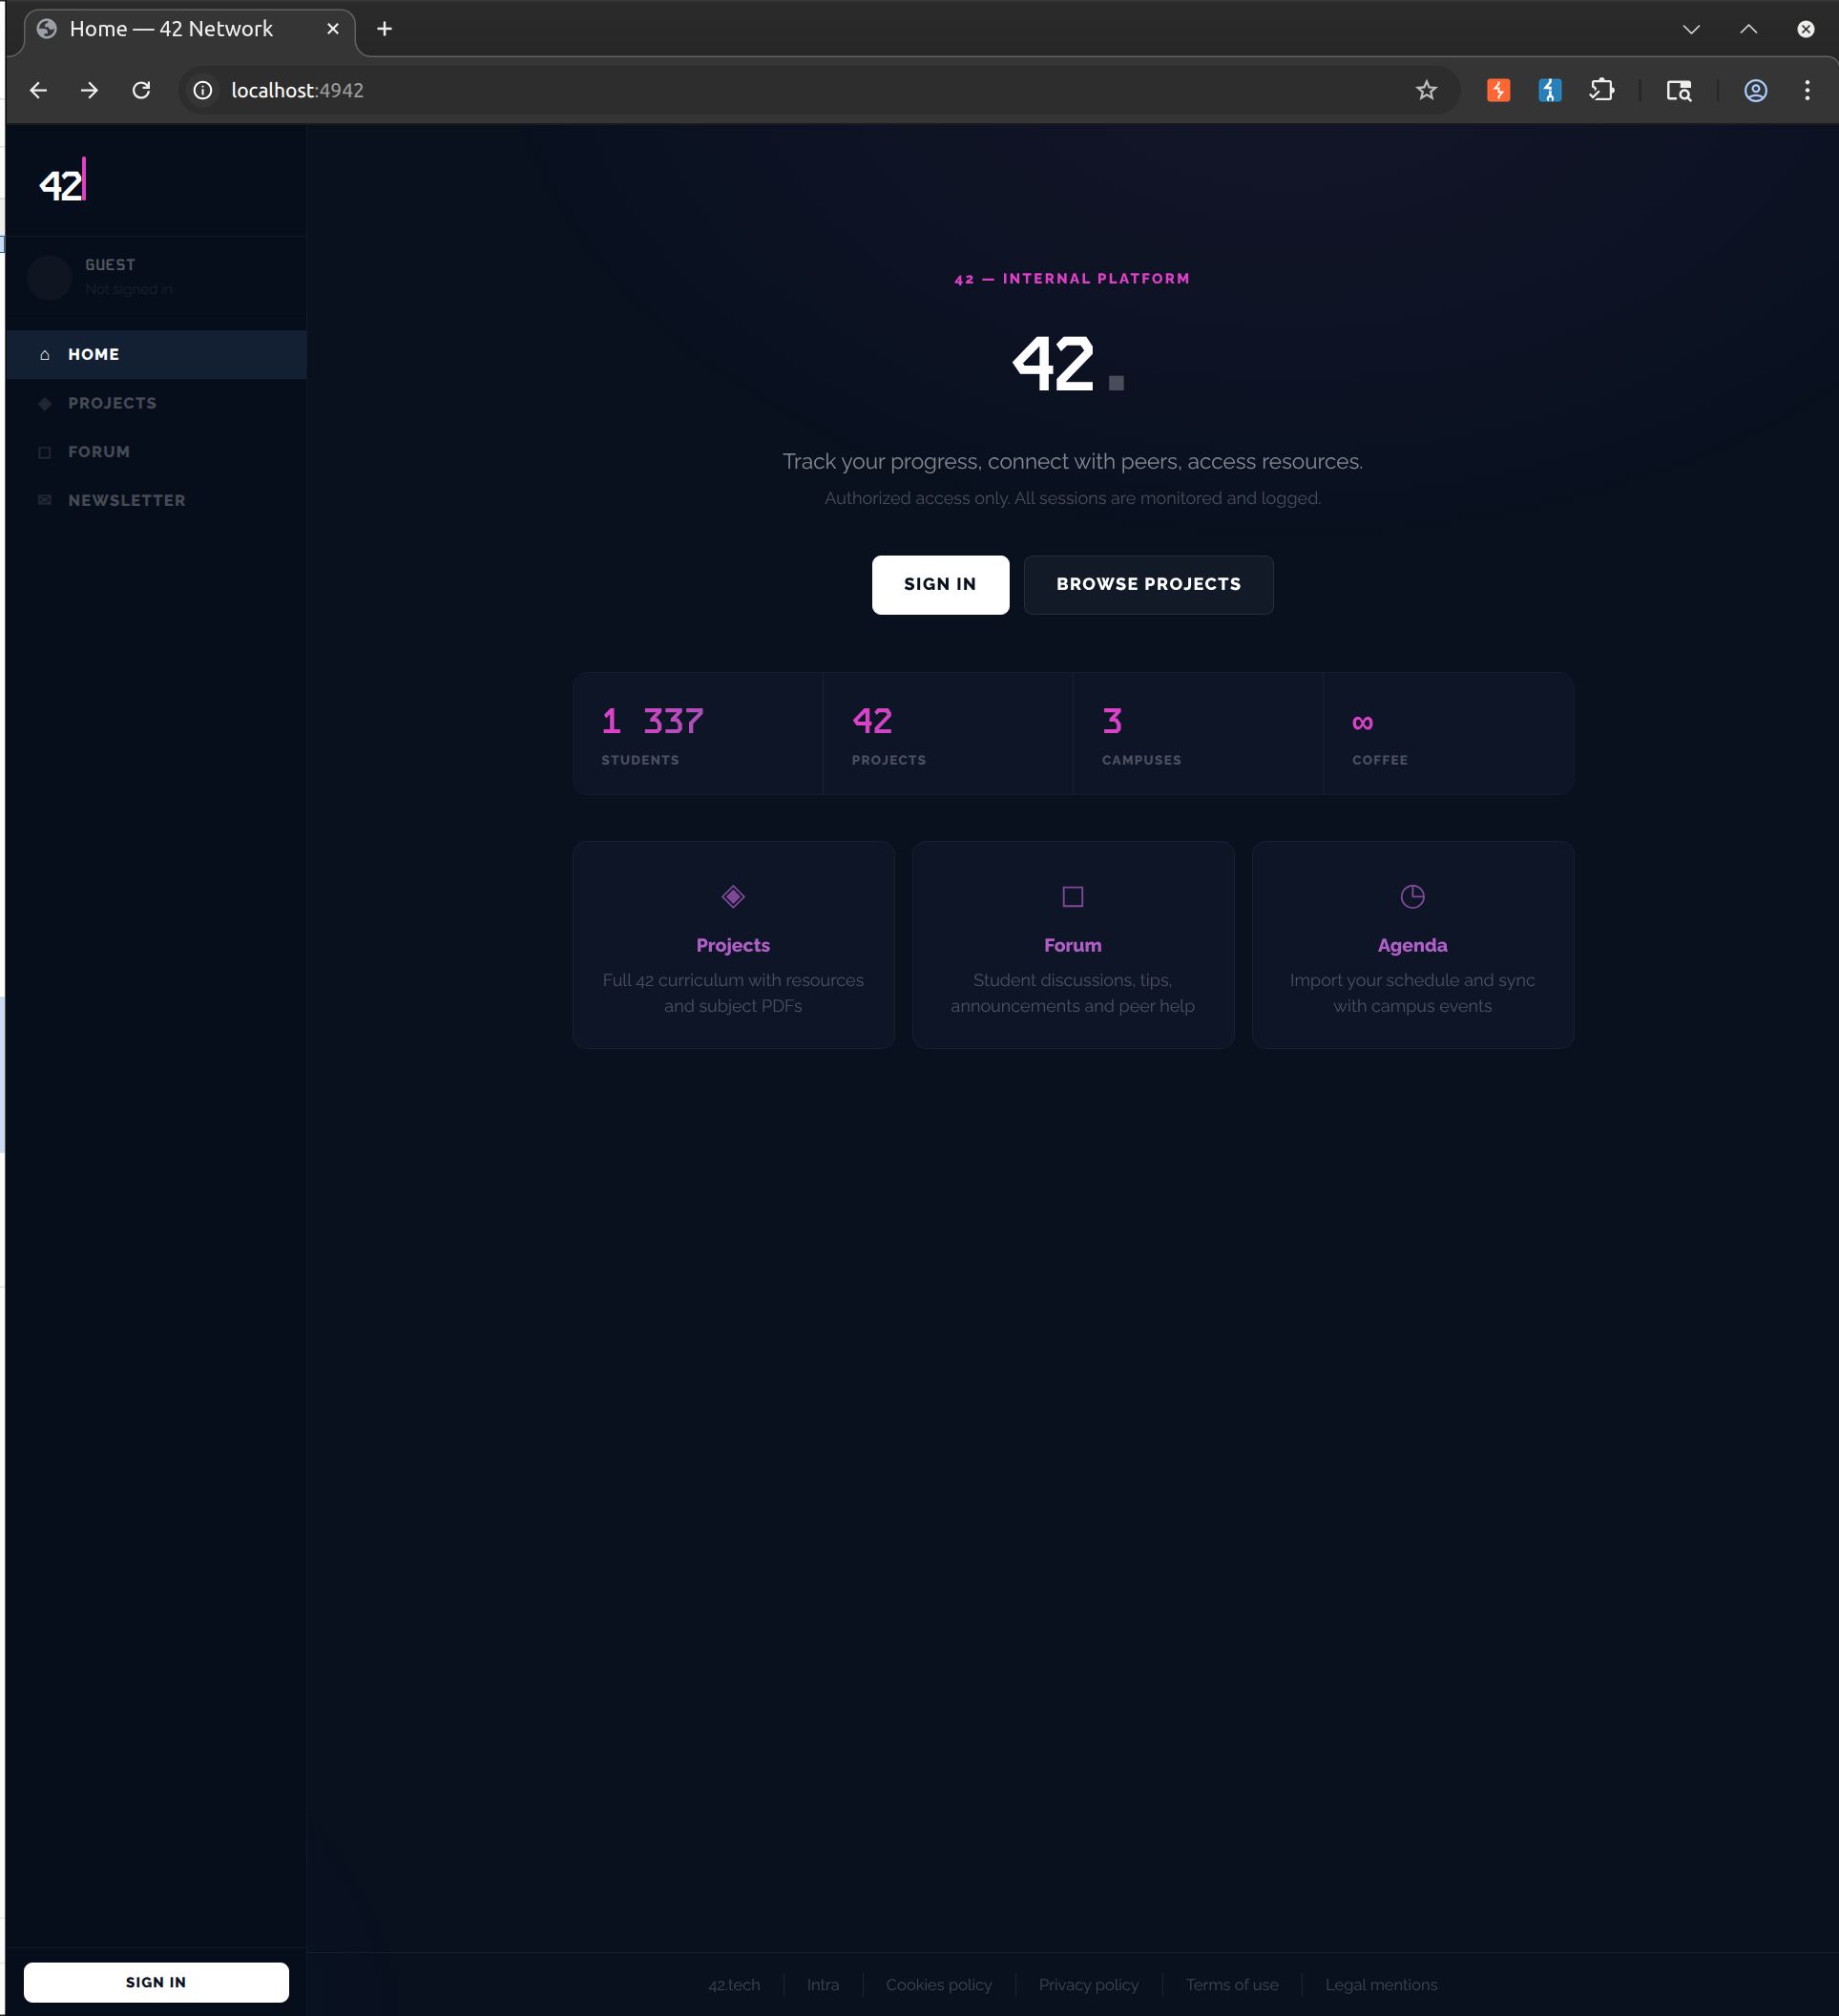Image resolution: width=1839 pixels, height=2016 pixels.
Task: Reload the page
Action: point(142,90)
